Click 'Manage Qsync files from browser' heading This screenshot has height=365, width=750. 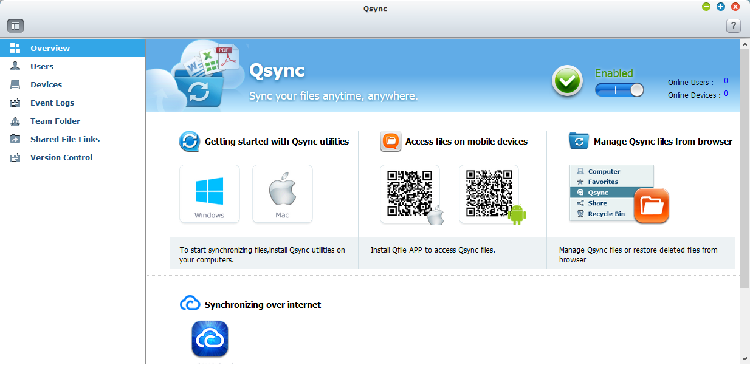(662, 142)
